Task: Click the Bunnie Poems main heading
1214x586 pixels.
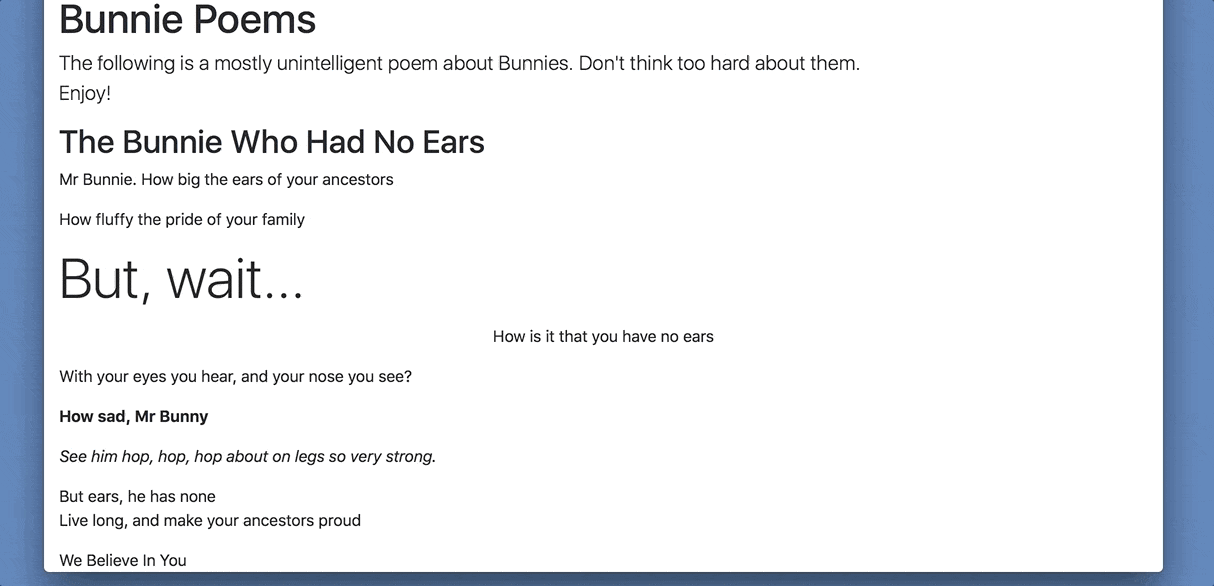Action: (x=187, y=20)
